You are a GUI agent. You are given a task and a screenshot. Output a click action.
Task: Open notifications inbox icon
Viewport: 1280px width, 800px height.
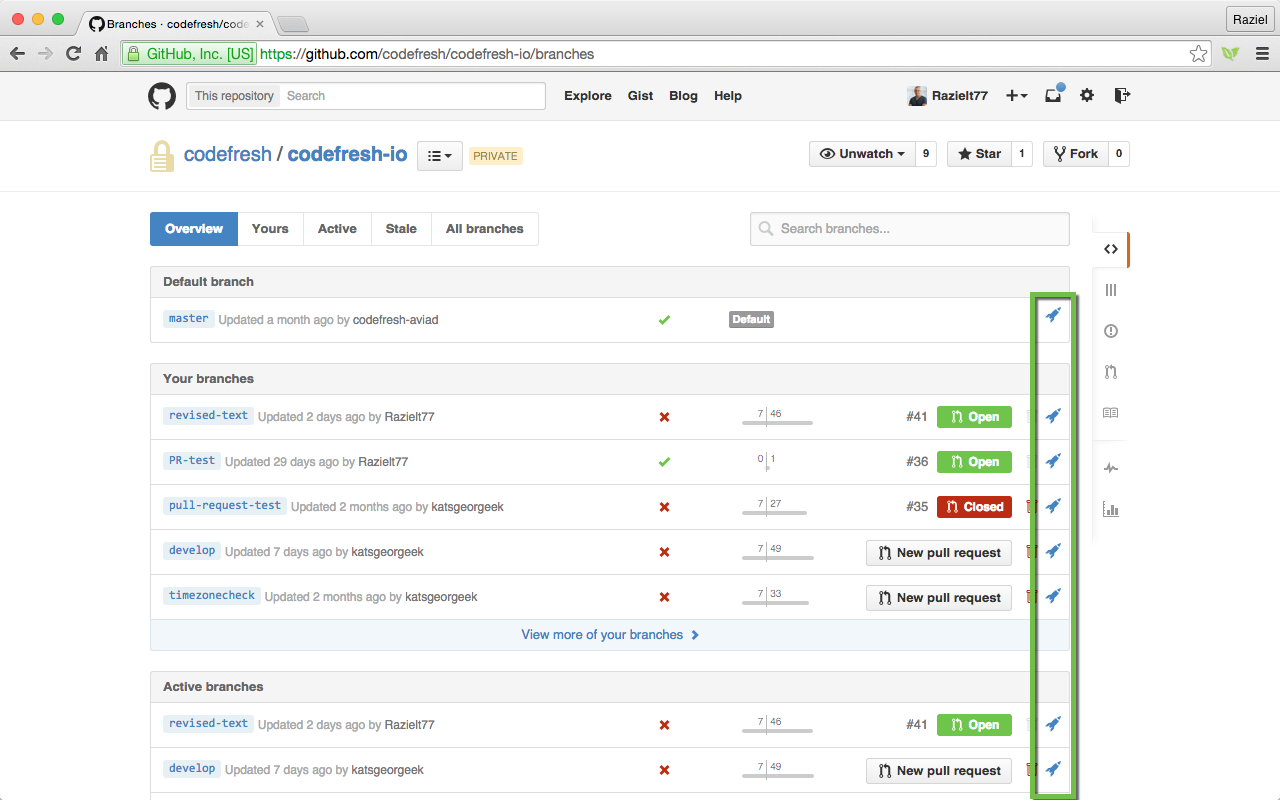tap(1054, 95)
